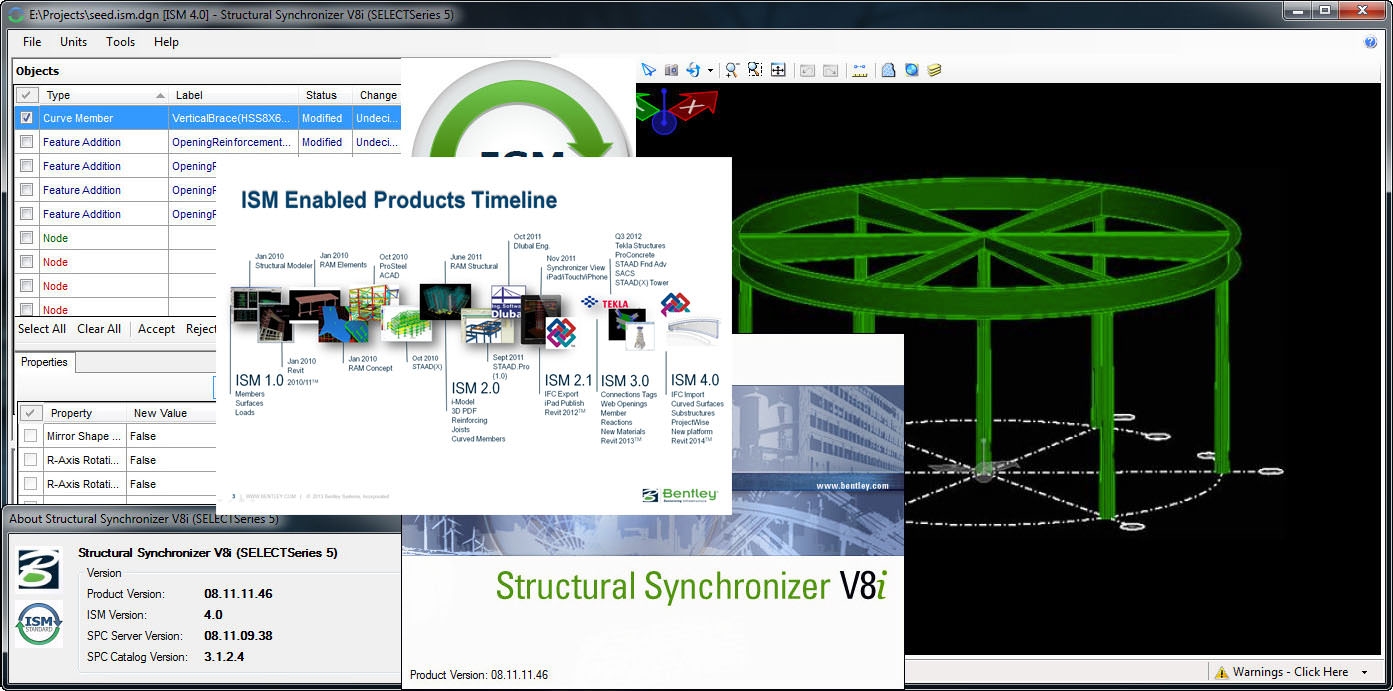
Task: Click the blue textured surface display icon
Action: (887, 70)
